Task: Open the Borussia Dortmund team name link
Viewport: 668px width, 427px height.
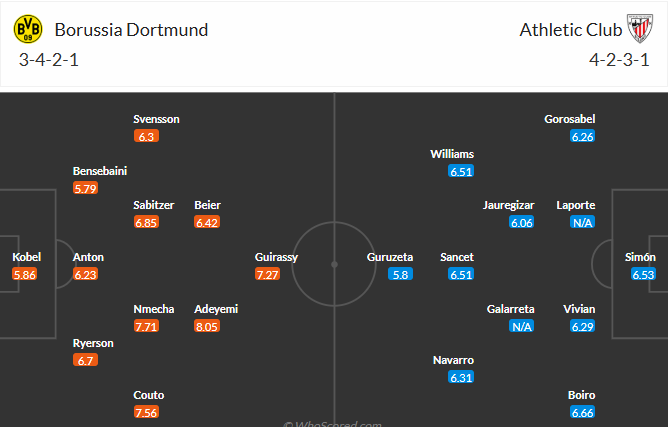Action: [x=131, y=29]
